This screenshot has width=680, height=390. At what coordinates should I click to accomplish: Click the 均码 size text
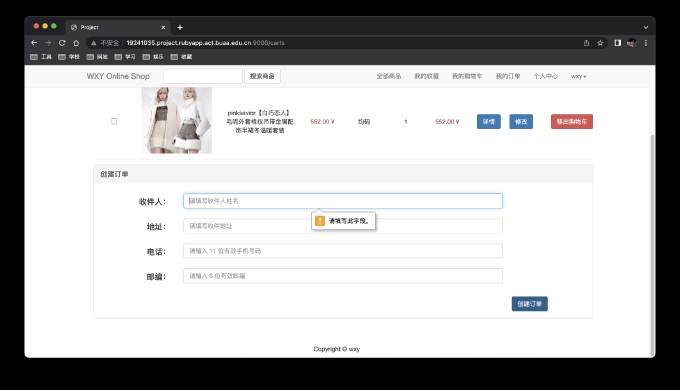point(364,122)
